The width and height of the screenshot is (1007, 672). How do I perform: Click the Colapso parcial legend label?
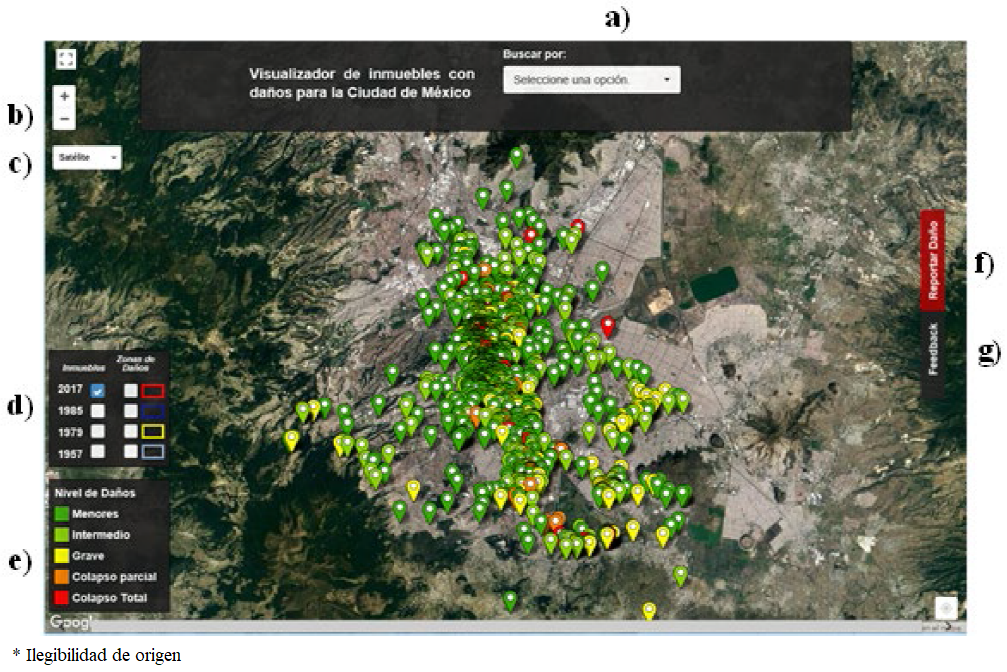click(x=114, y=577)
